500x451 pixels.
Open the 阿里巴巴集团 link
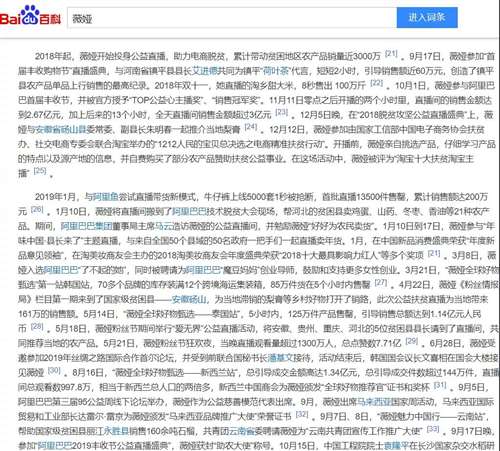pyautogui.click(x=87, y=226)
